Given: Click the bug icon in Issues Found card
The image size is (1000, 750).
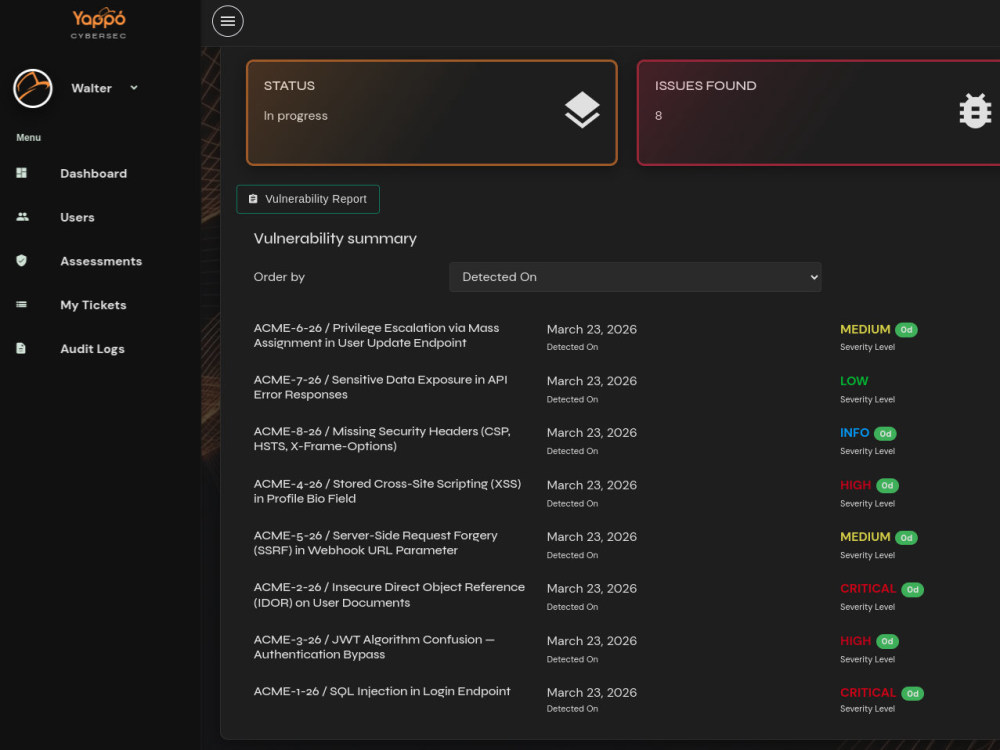Looking at the screenshot, I should click(x=975, y=111).
